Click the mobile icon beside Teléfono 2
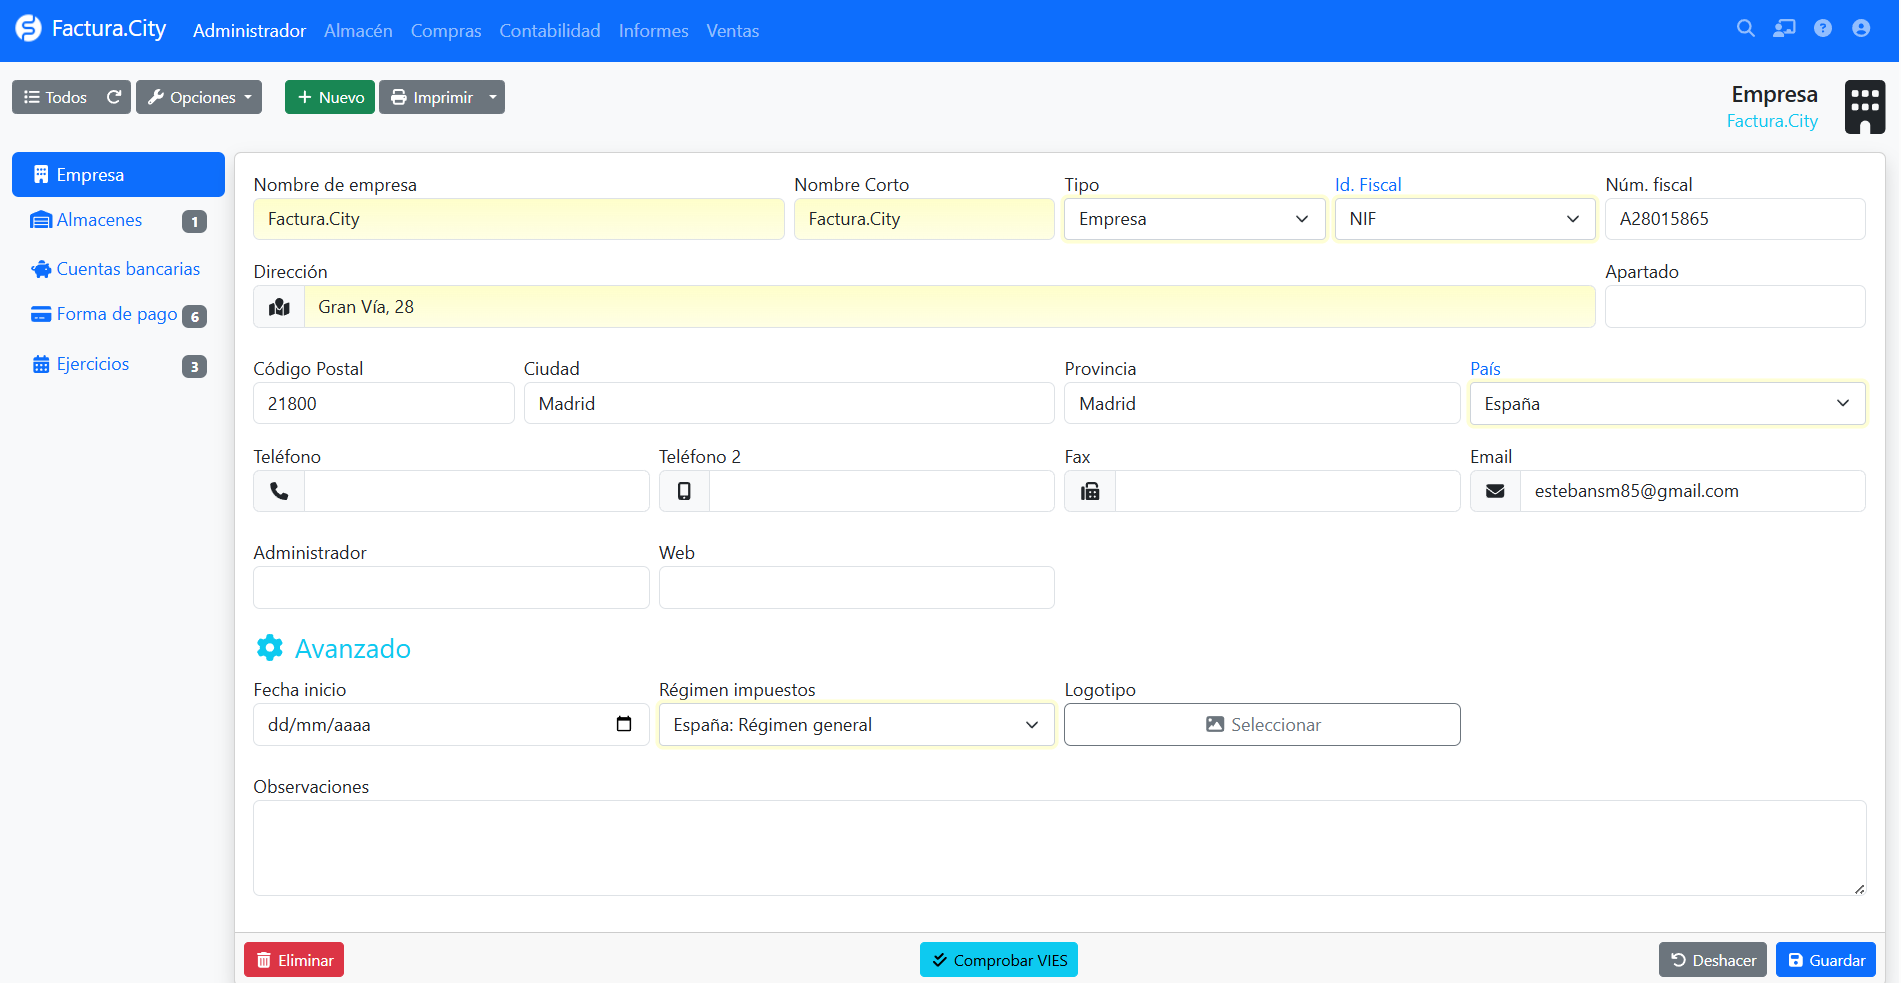 point(684,491)
